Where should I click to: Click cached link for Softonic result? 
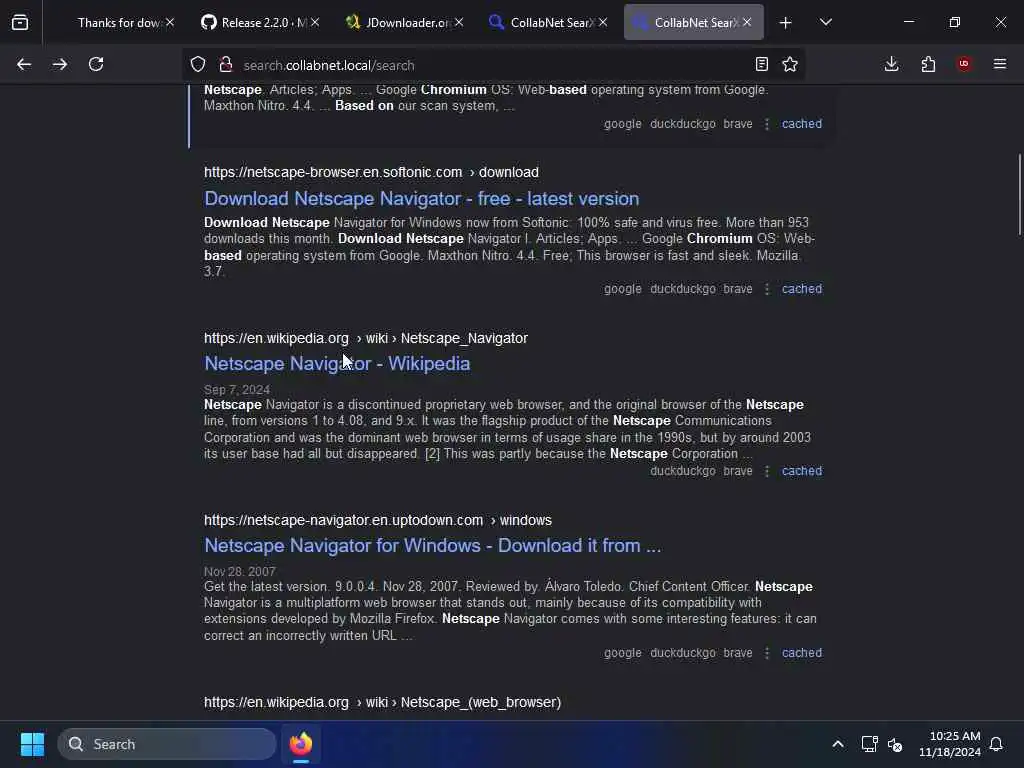802,289
